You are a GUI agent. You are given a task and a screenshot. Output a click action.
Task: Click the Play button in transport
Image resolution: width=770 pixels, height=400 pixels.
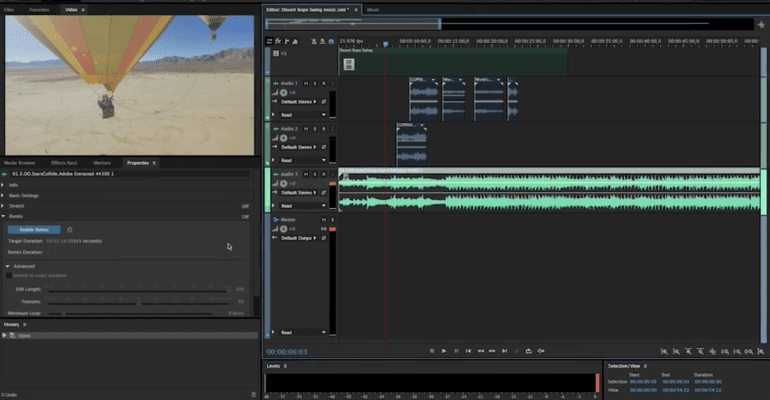click(444, 351)
